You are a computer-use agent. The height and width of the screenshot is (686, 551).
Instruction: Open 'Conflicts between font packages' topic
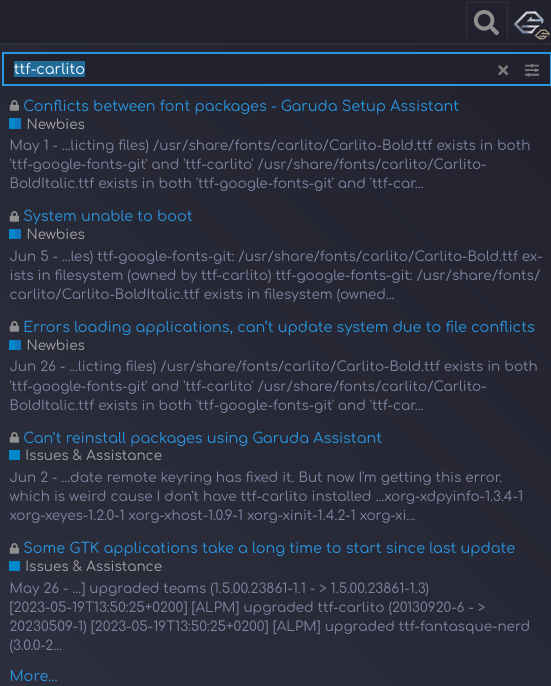[241, 106]
